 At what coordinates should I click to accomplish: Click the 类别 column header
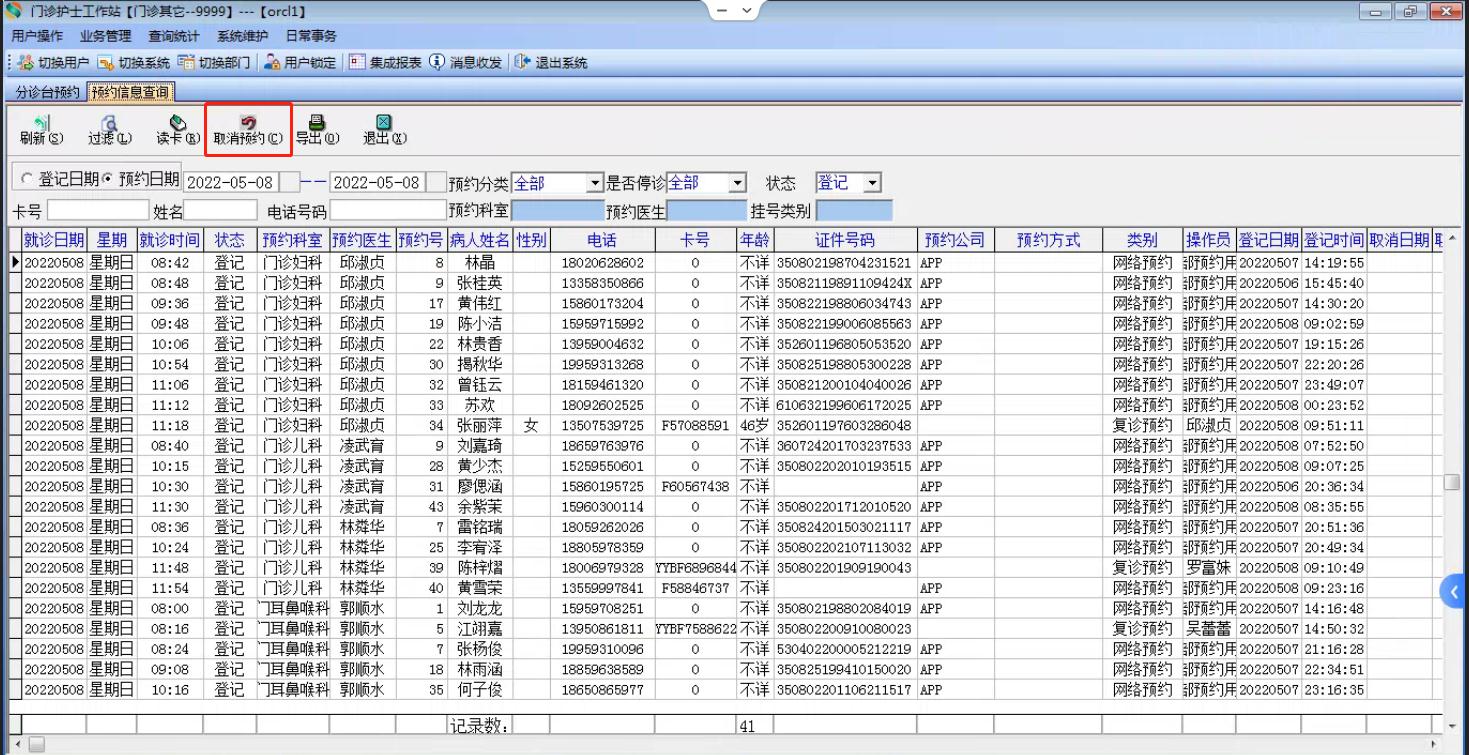pos(1142,240)
